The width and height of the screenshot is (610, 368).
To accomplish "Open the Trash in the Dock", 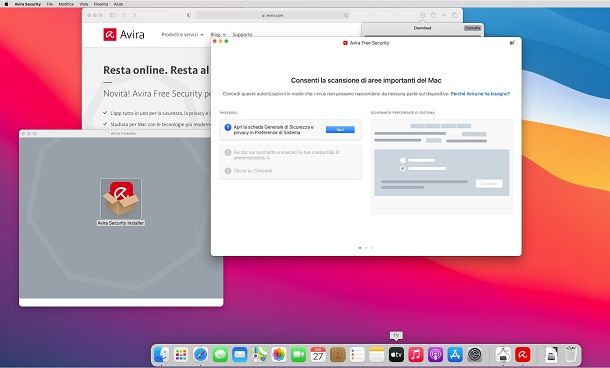I will coord(571,354).
